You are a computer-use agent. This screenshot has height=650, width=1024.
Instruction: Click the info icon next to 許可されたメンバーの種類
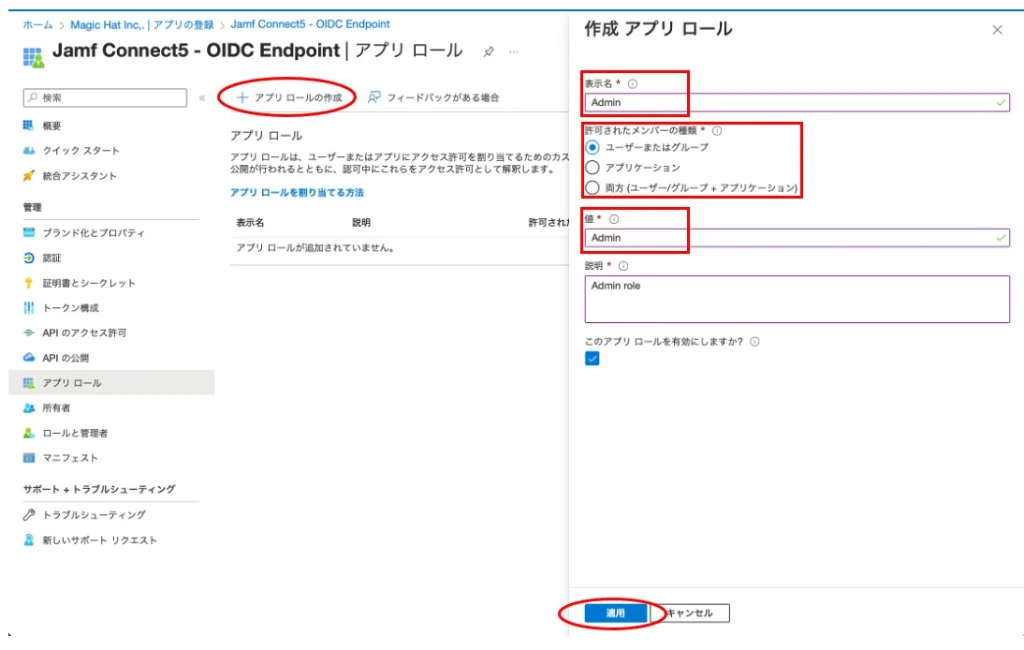[x=717, y=130]
